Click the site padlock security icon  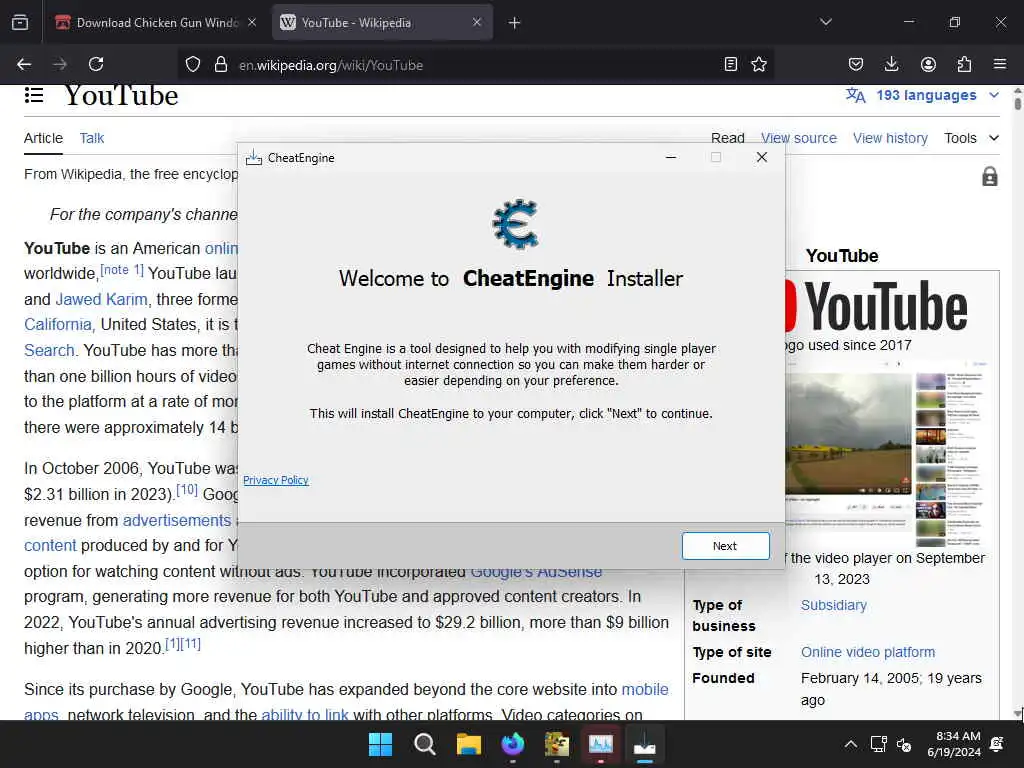pos(221,64)
